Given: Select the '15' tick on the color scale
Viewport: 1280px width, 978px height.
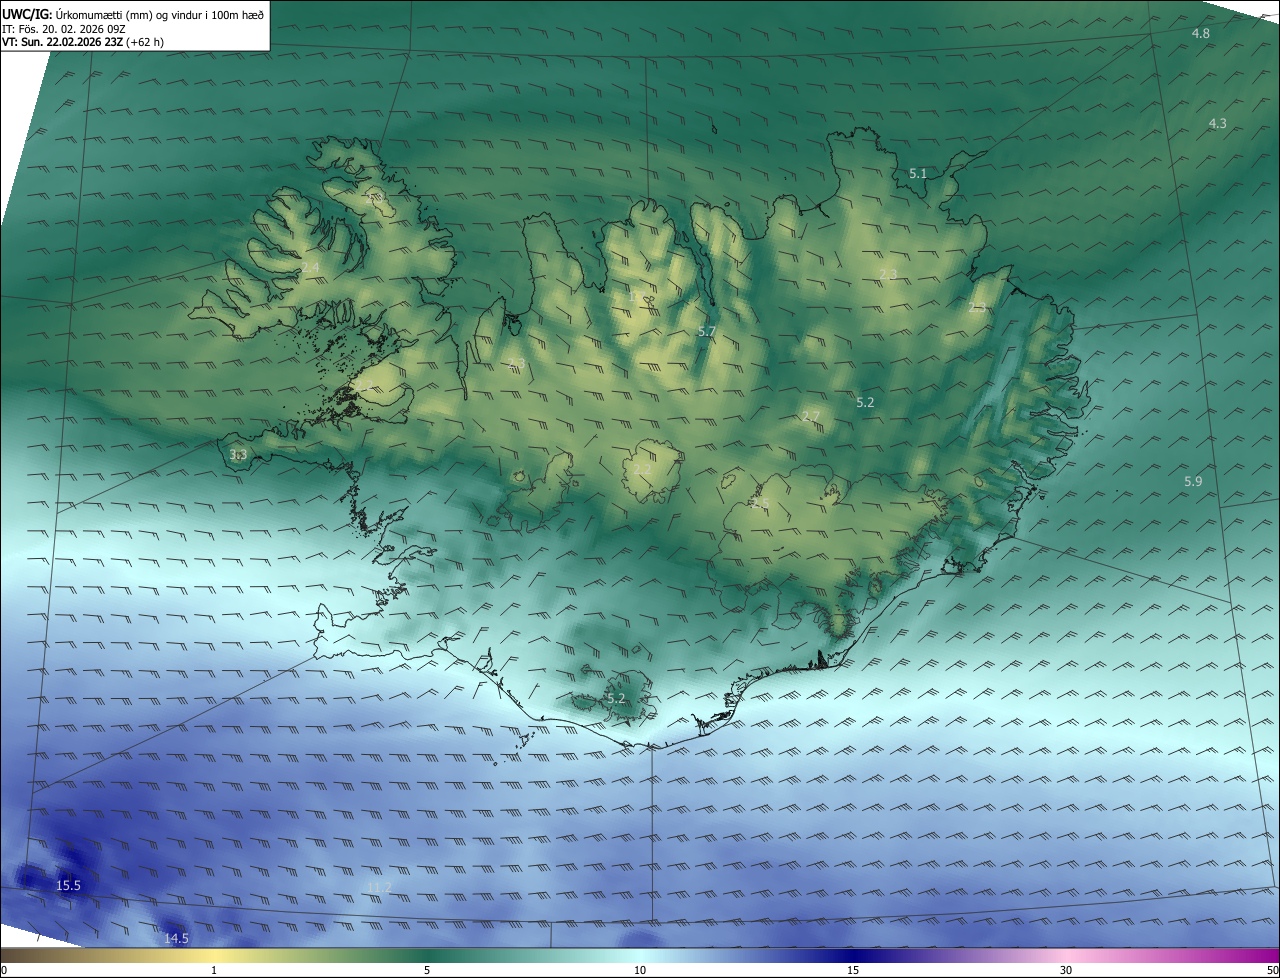Looking at the screenshot, I should 853,970.
